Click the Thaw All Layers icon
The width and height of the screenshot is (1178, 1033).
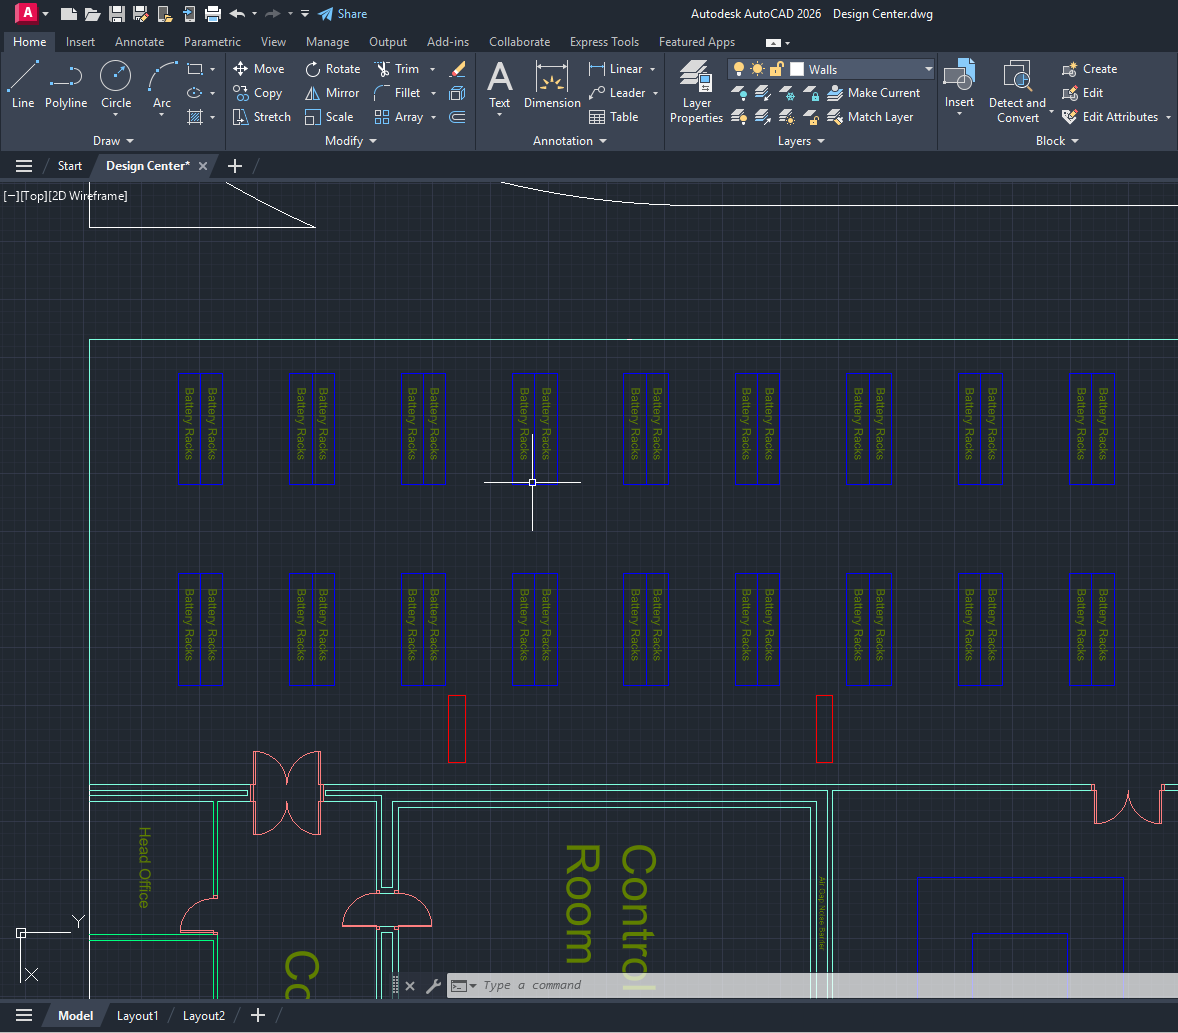click(x=787, y=117)
